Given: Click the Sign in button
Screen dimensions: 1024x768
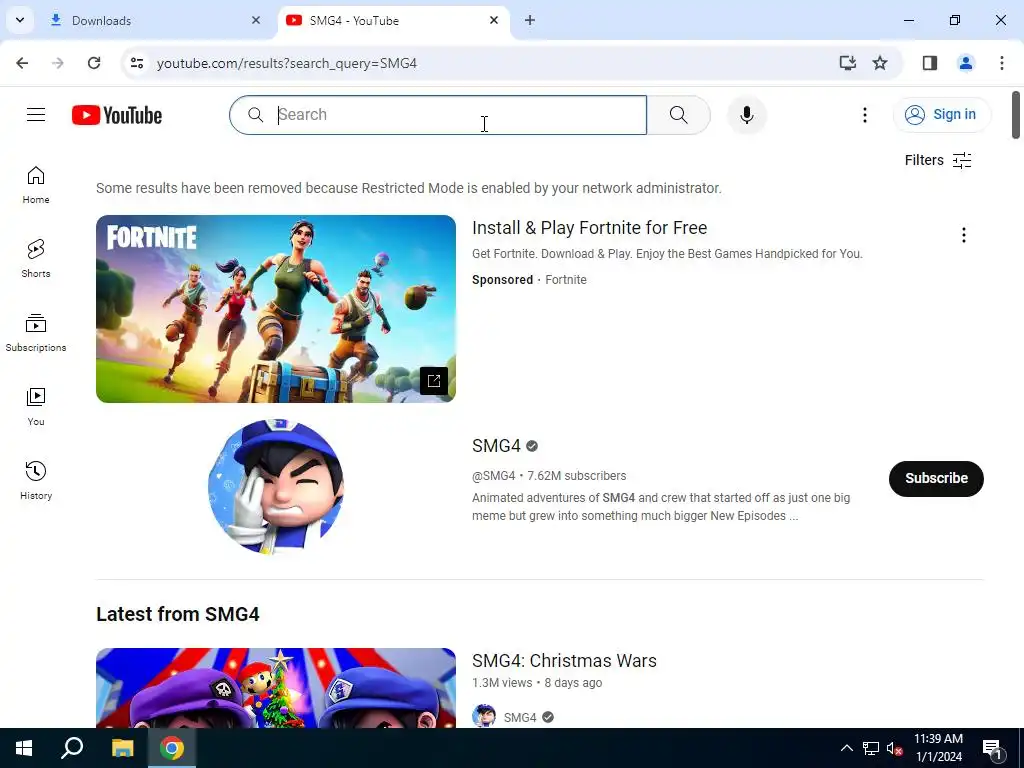Looking at the screenshot, I should coord(942,115).
